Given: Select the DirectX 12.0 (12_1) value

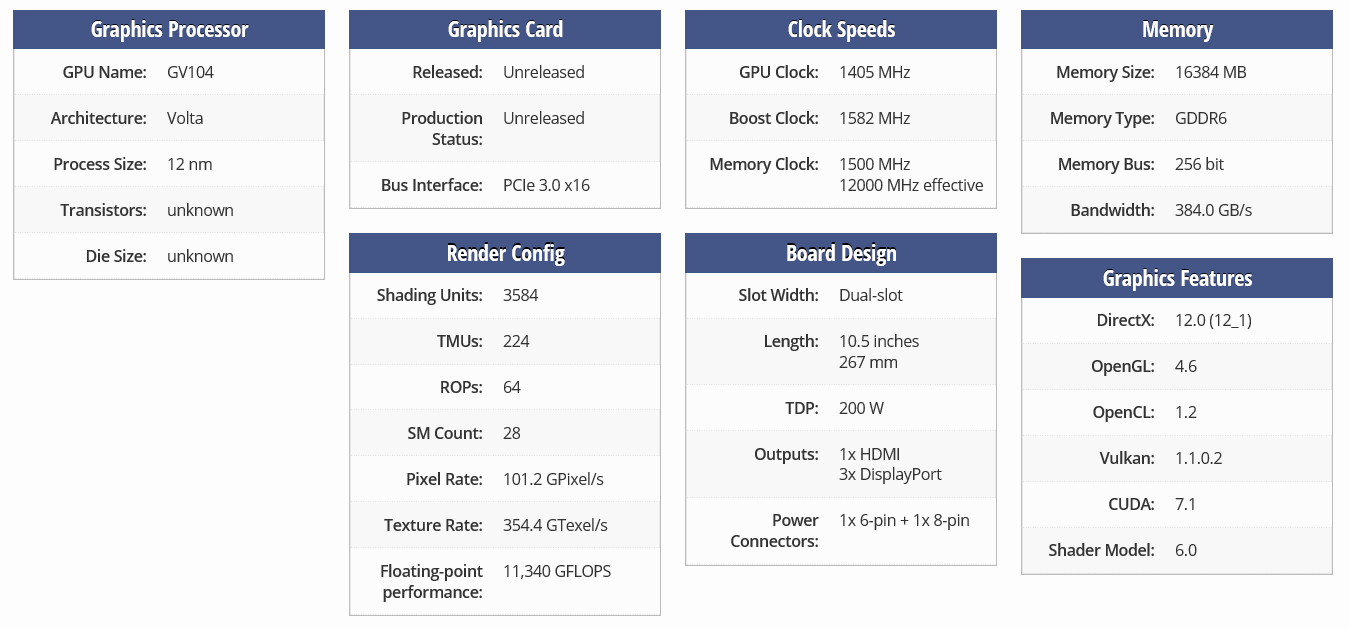Looking at the screenshot, I should click(1214, 320).
